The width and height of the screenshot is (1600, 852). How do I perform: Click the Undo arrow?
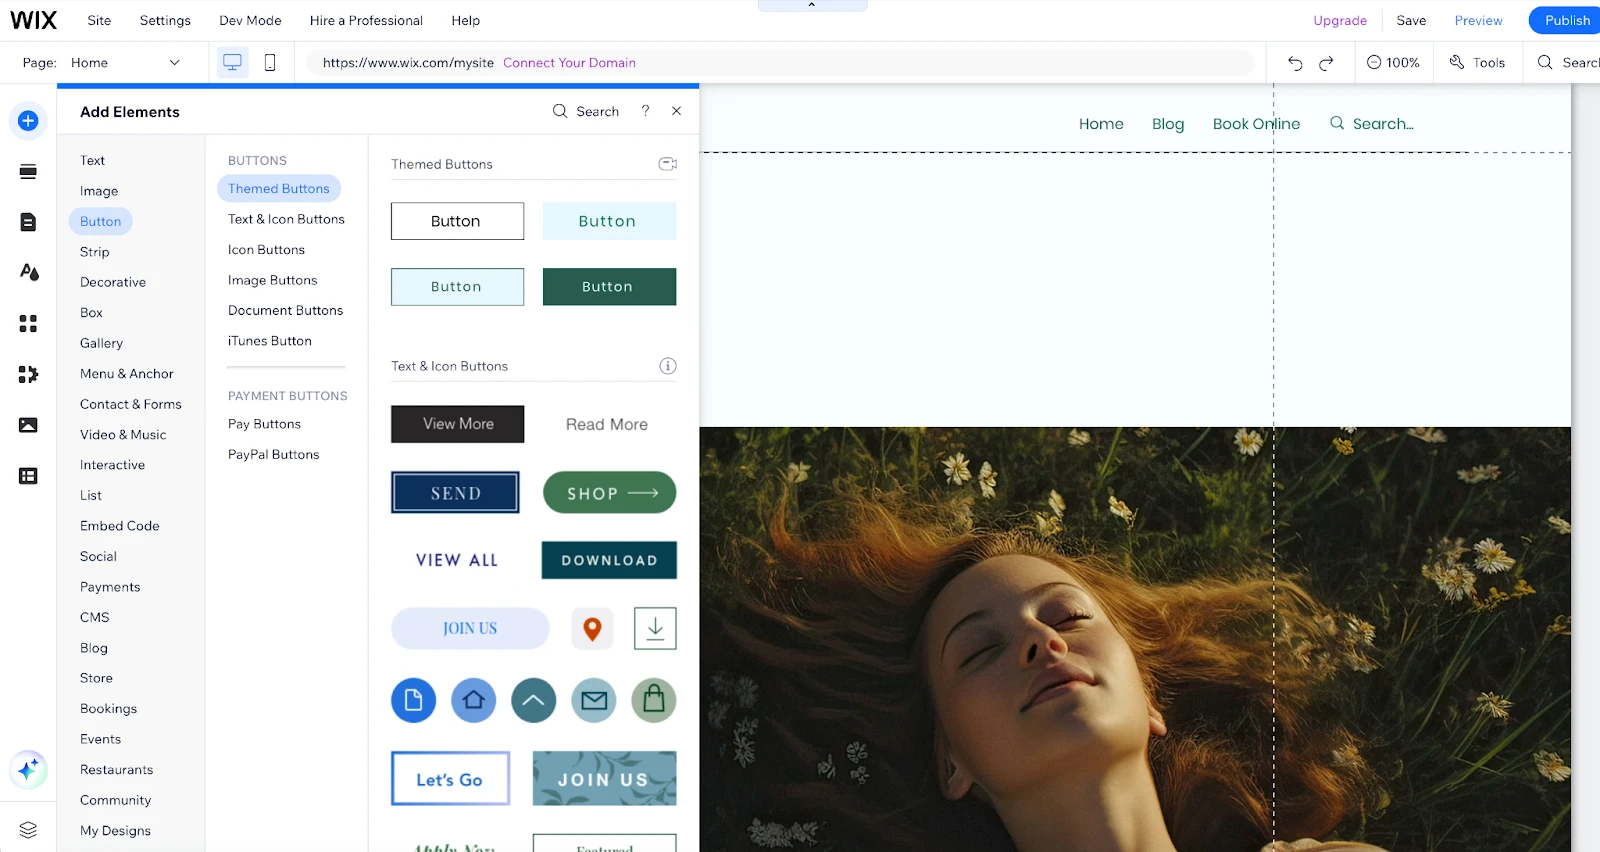pos(1295,63)
